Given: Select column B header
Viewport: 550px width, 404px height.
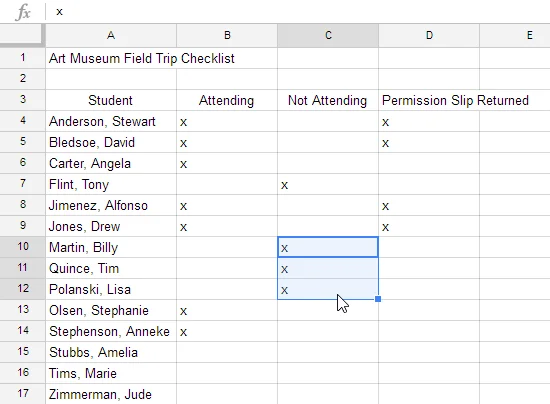Looking at the screenshot, I should click(227, 35).
